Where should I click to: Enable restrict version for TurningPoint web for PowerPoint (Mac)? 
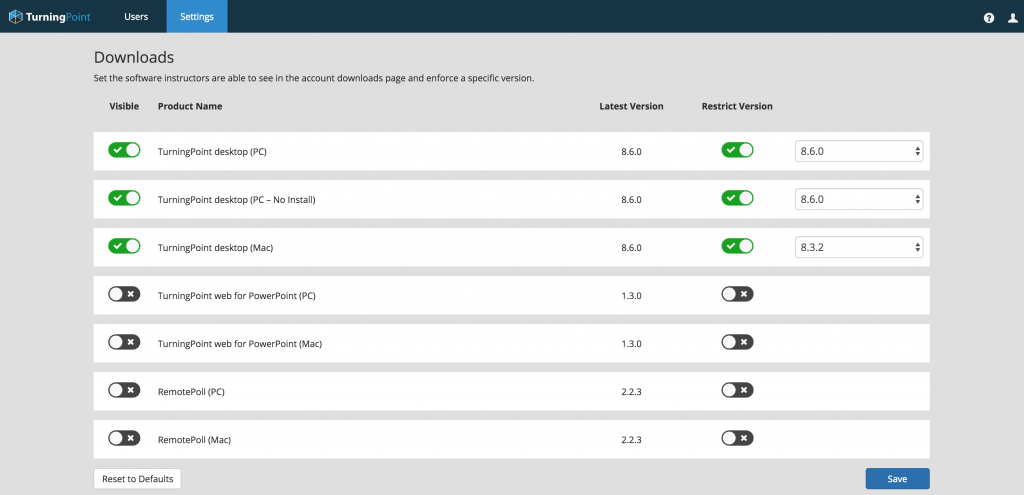[737, 342]
